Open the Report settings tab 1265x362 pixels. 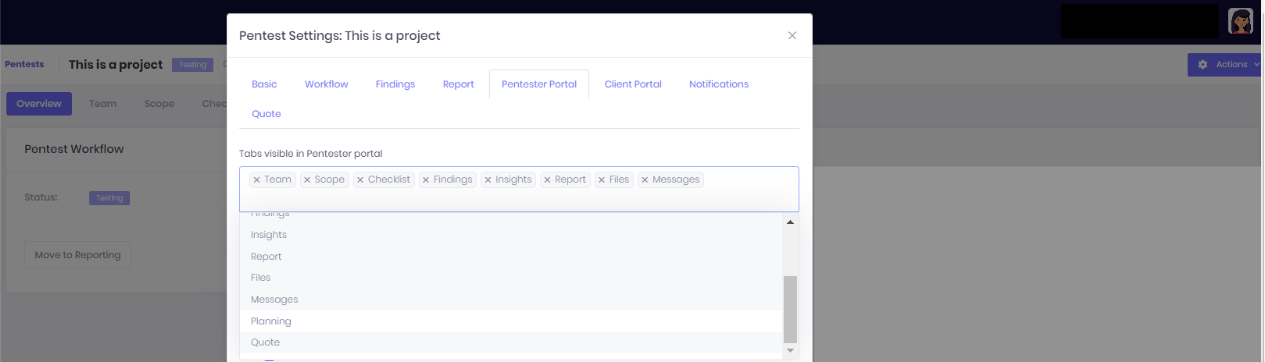click(459, 84)
